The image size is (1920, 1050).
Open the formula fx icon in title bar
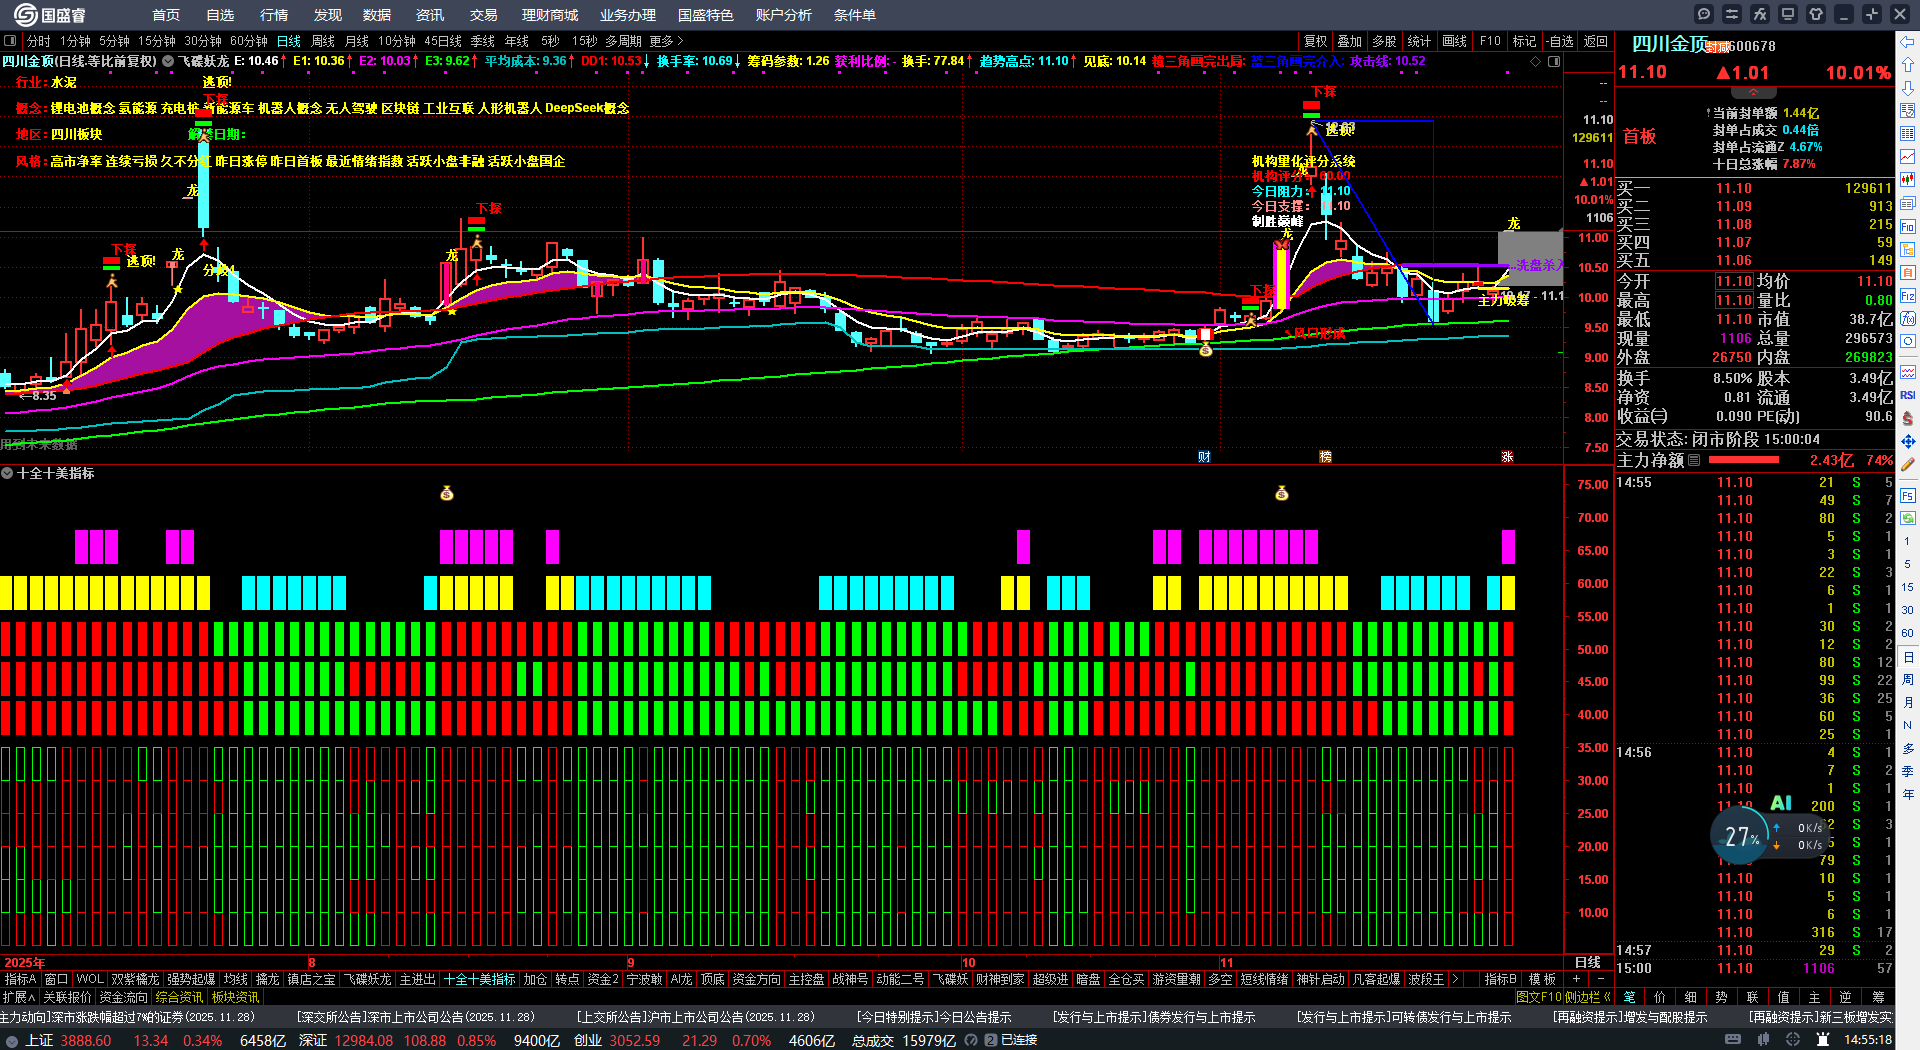pyautogui.click(x=1760, y=14)
